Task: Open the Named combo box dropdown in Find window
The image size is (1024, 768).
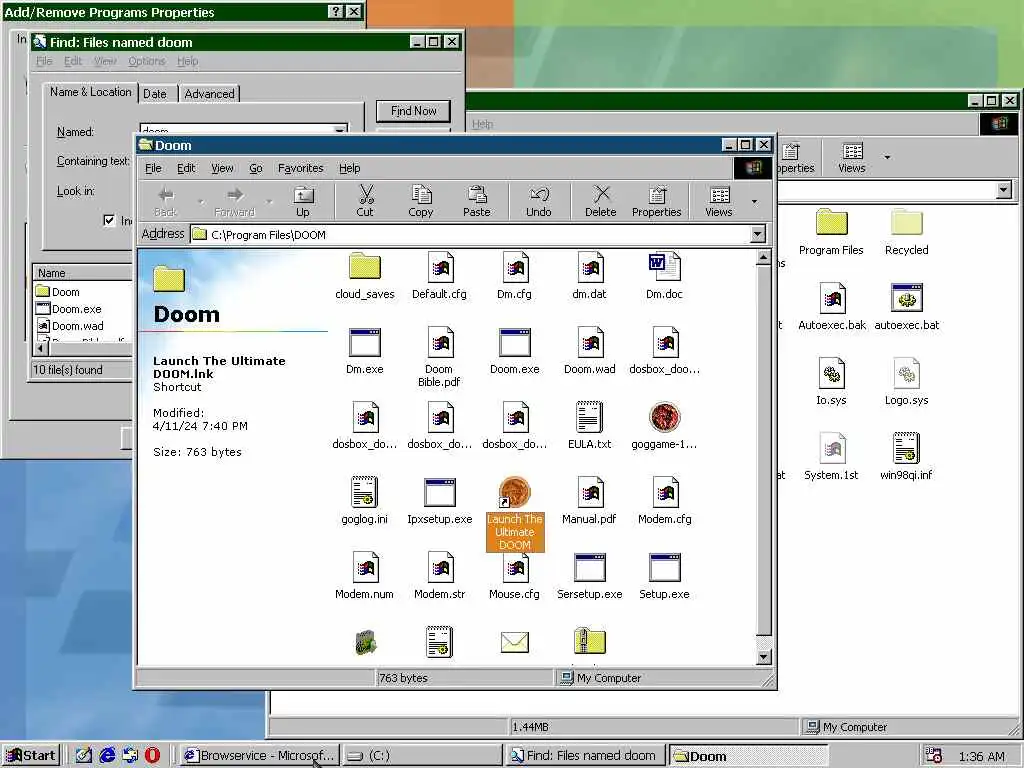Action: (340, 130)
